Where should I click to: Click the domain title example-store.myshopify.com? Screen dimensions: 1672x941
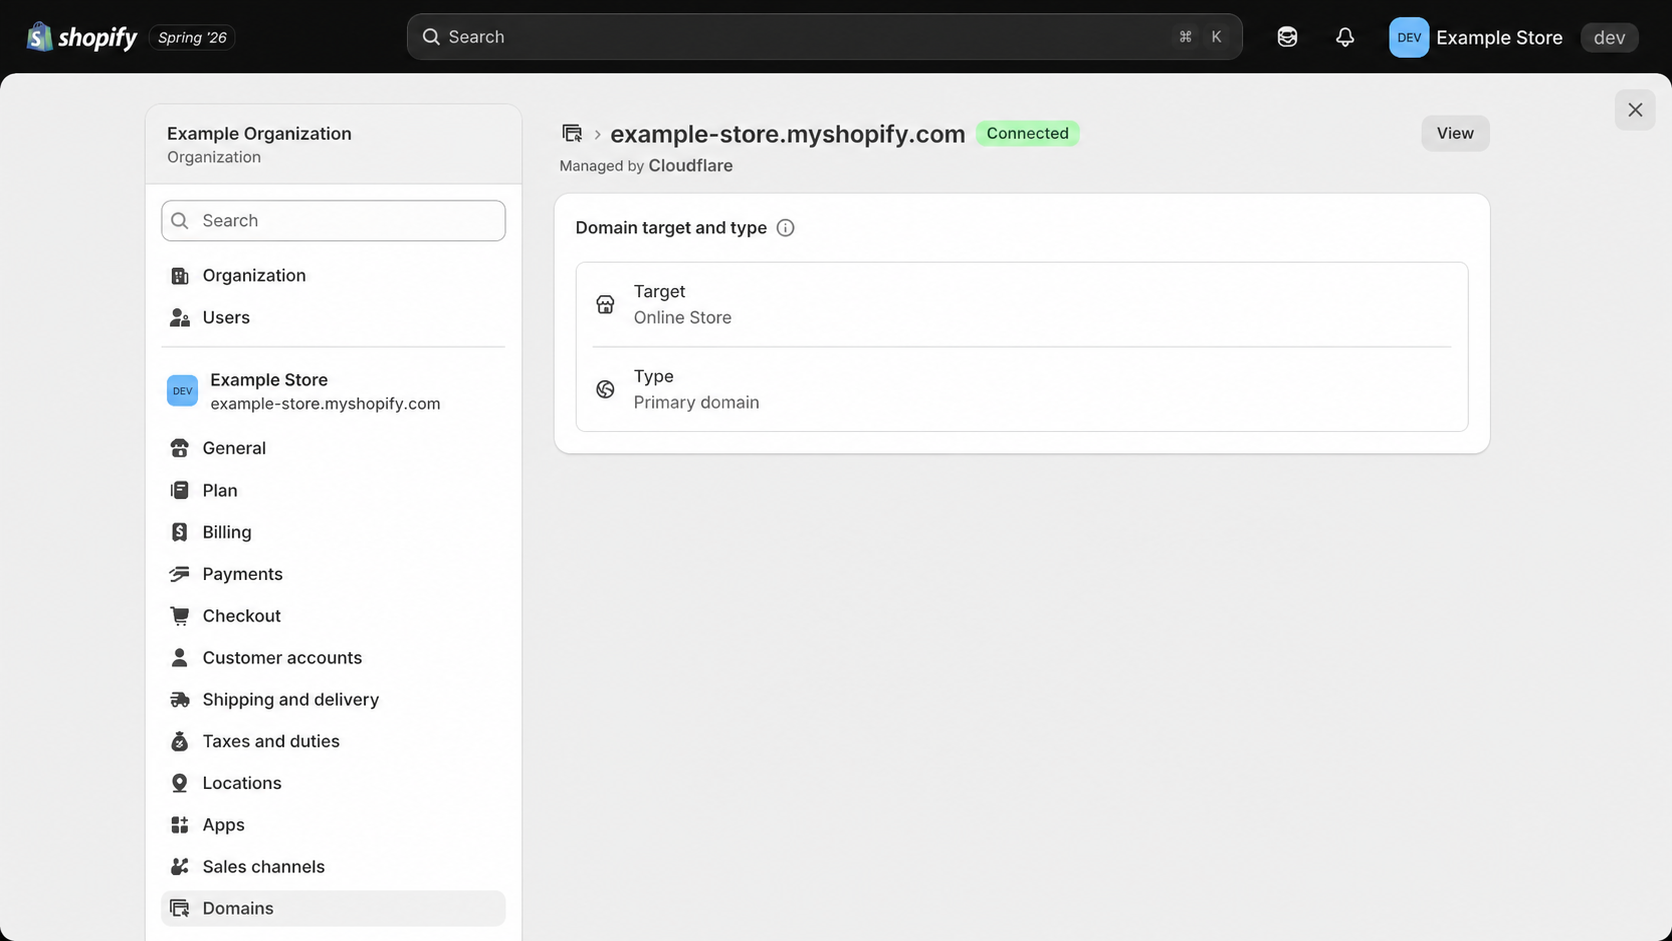tap(787, 134)
